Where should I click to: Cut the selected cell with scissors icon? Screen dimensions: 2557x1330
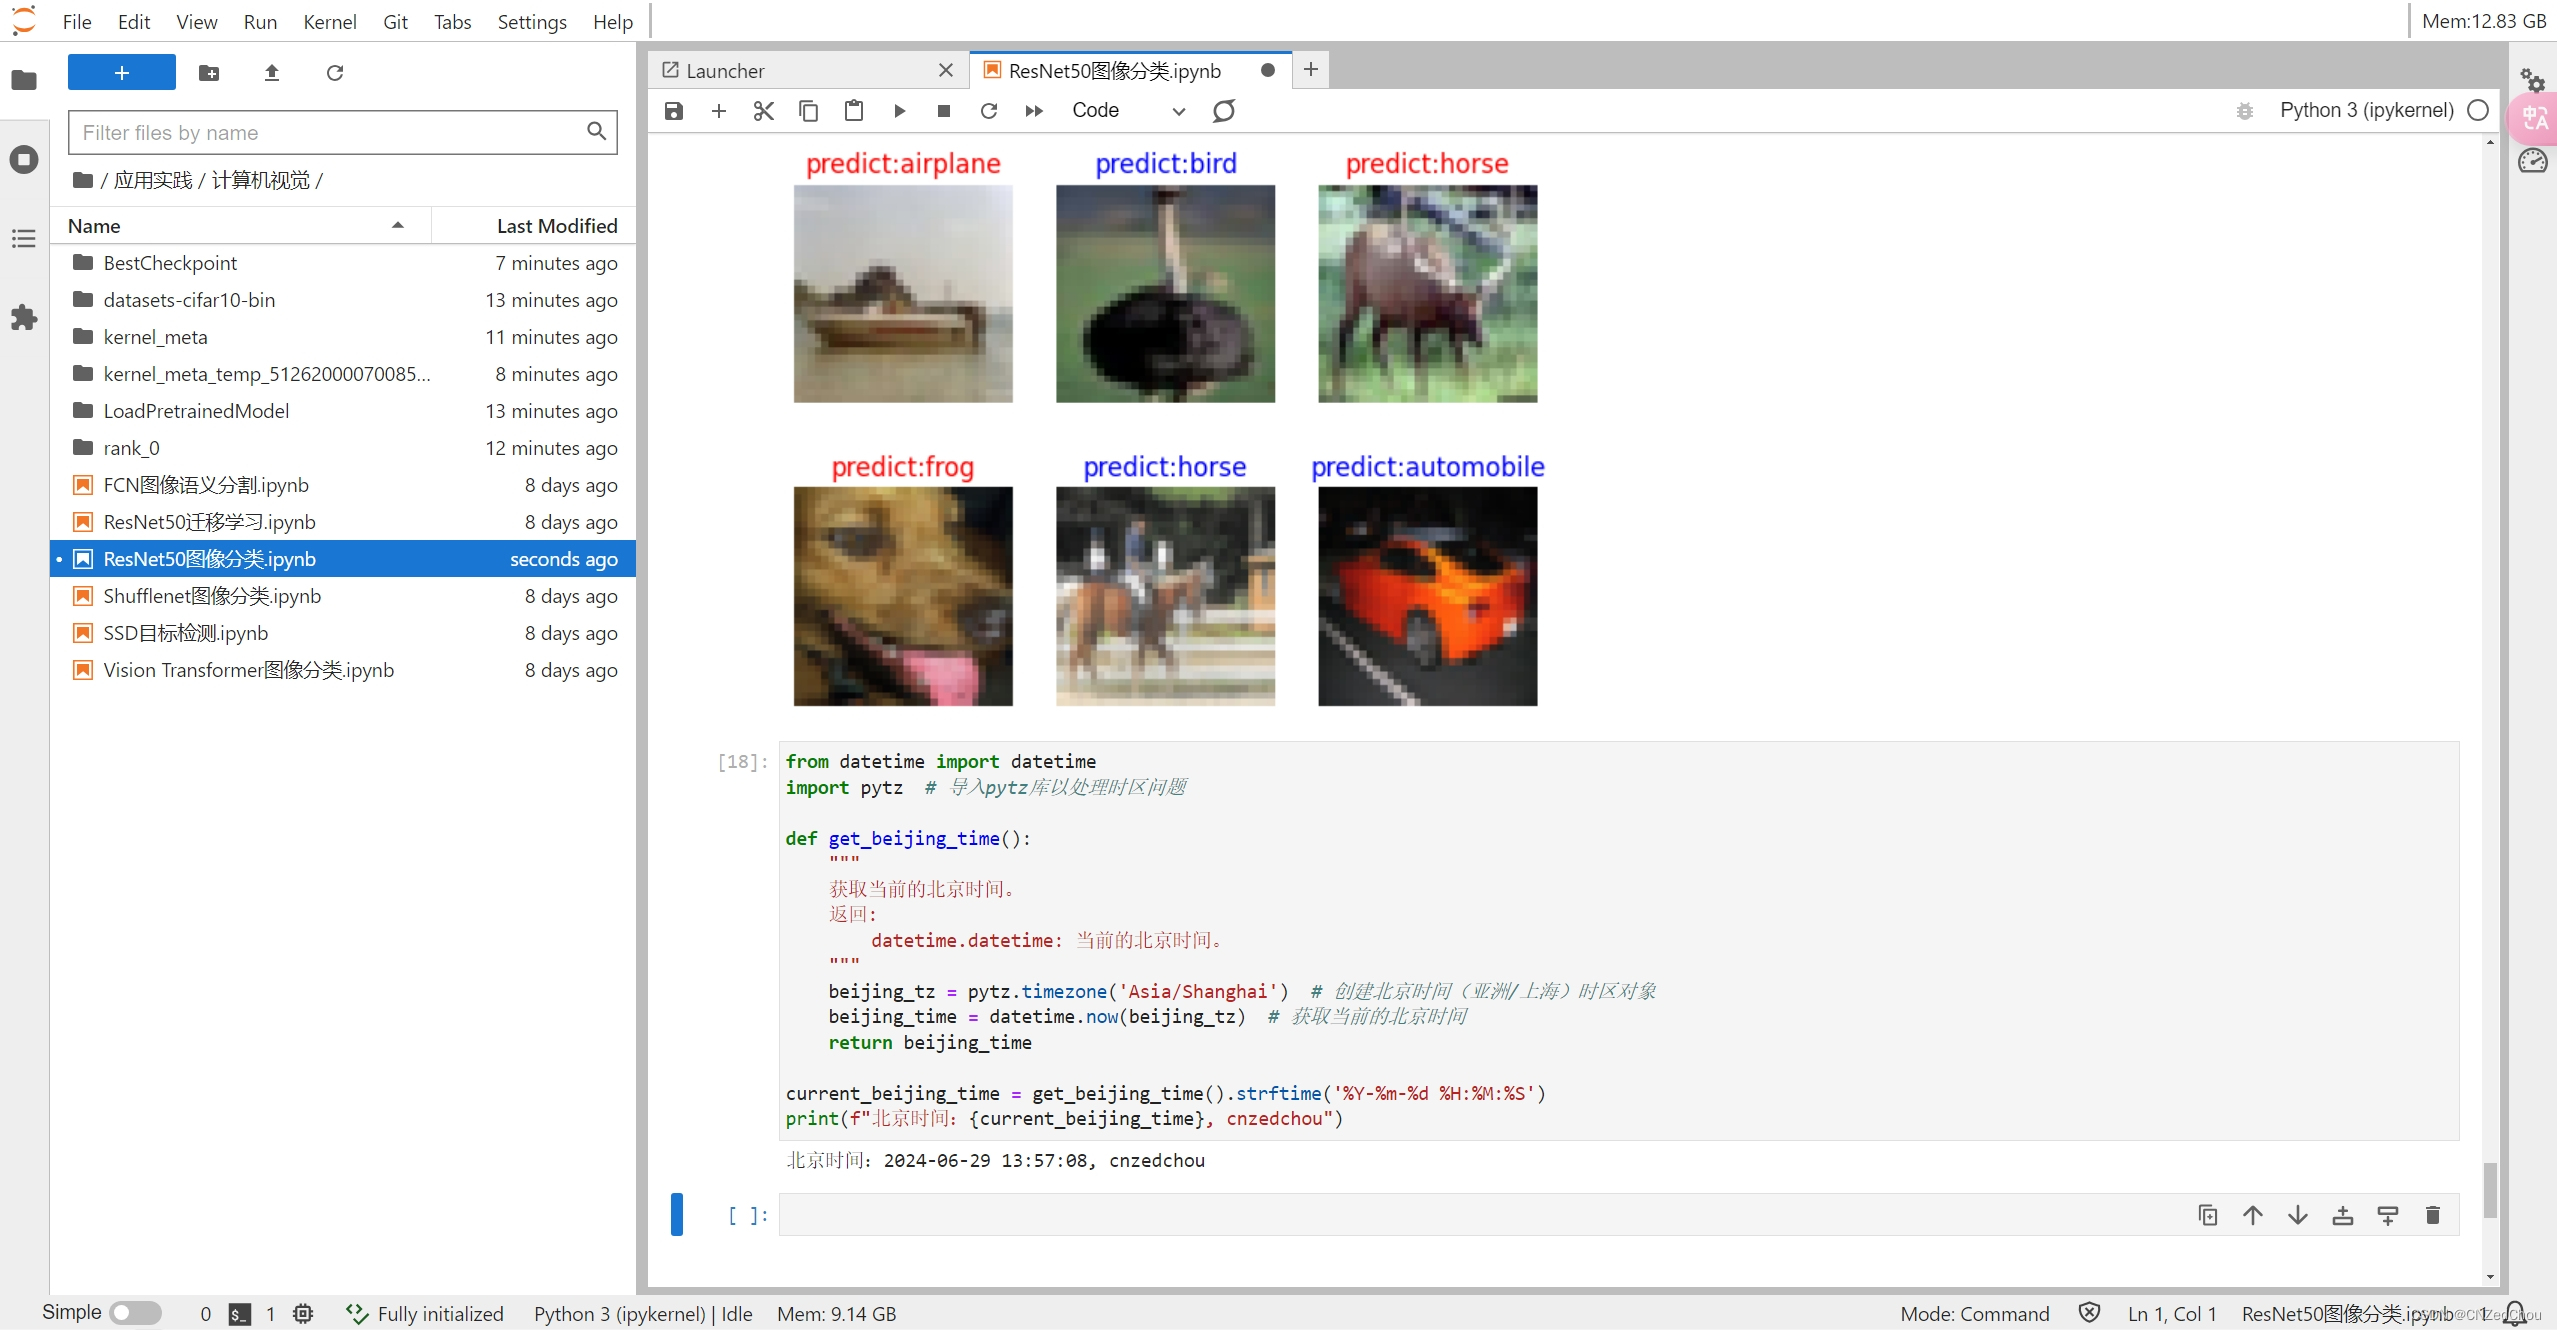763,111
